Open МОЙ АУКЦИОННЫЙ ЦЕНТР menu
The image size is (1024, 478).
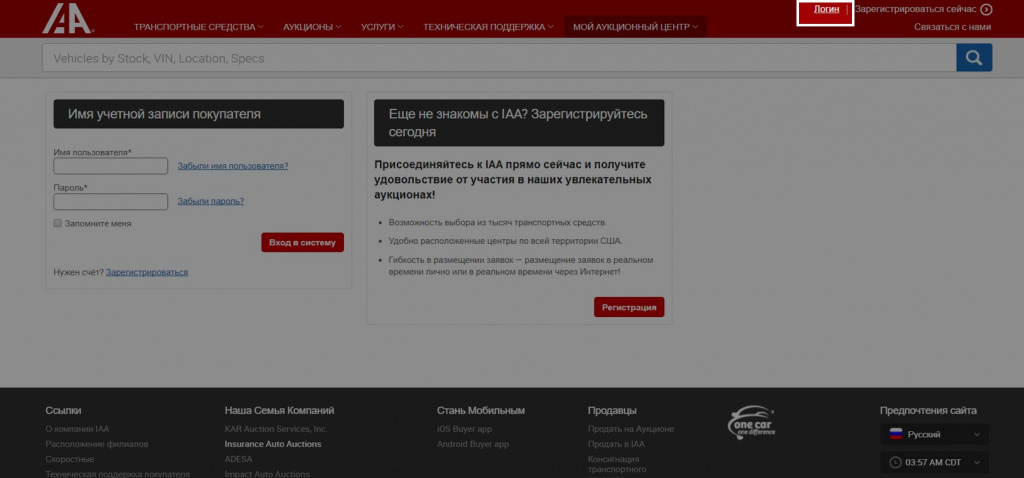pyautogui.click(x=635, y=27)
